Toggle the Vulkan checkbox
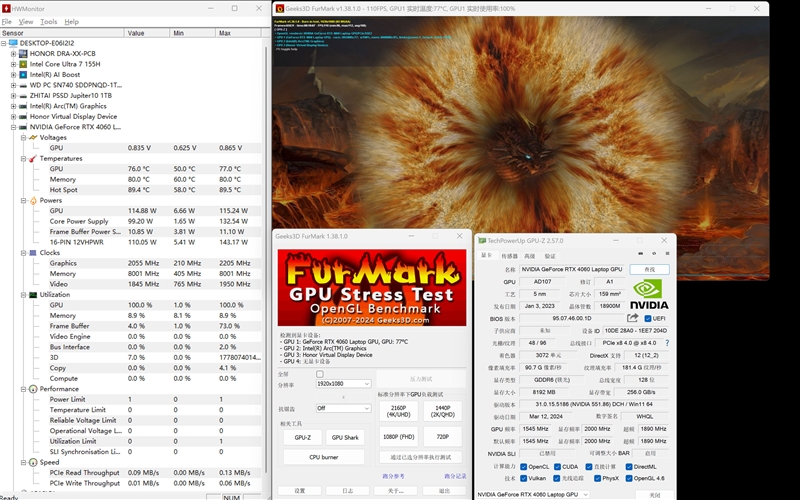Image resolution: width=800 pixels, height=500 pixels. point(523,479)
